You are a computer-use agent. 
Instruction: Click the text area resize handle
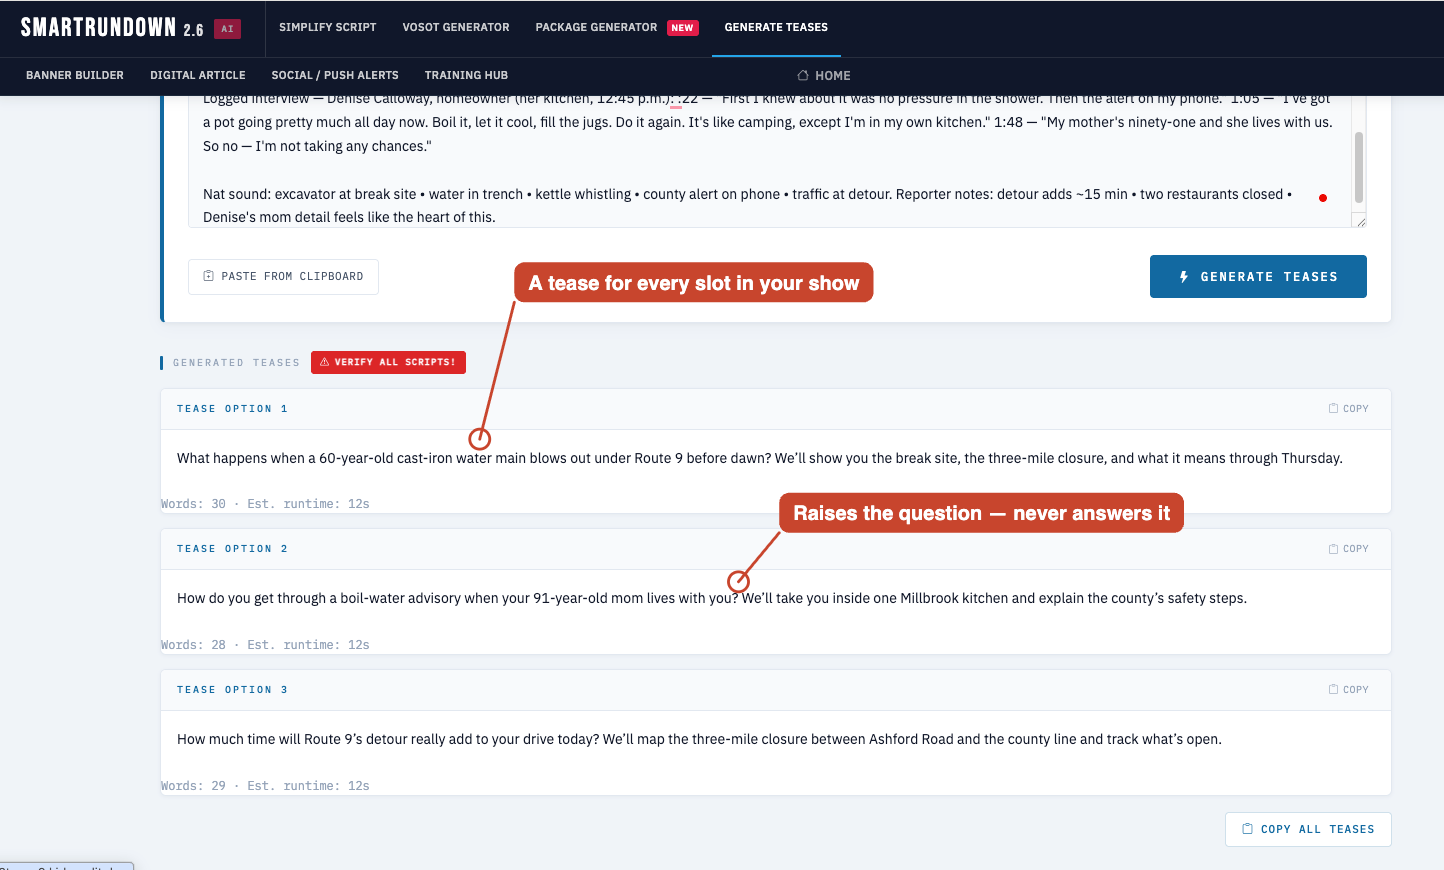[1360, 221]
